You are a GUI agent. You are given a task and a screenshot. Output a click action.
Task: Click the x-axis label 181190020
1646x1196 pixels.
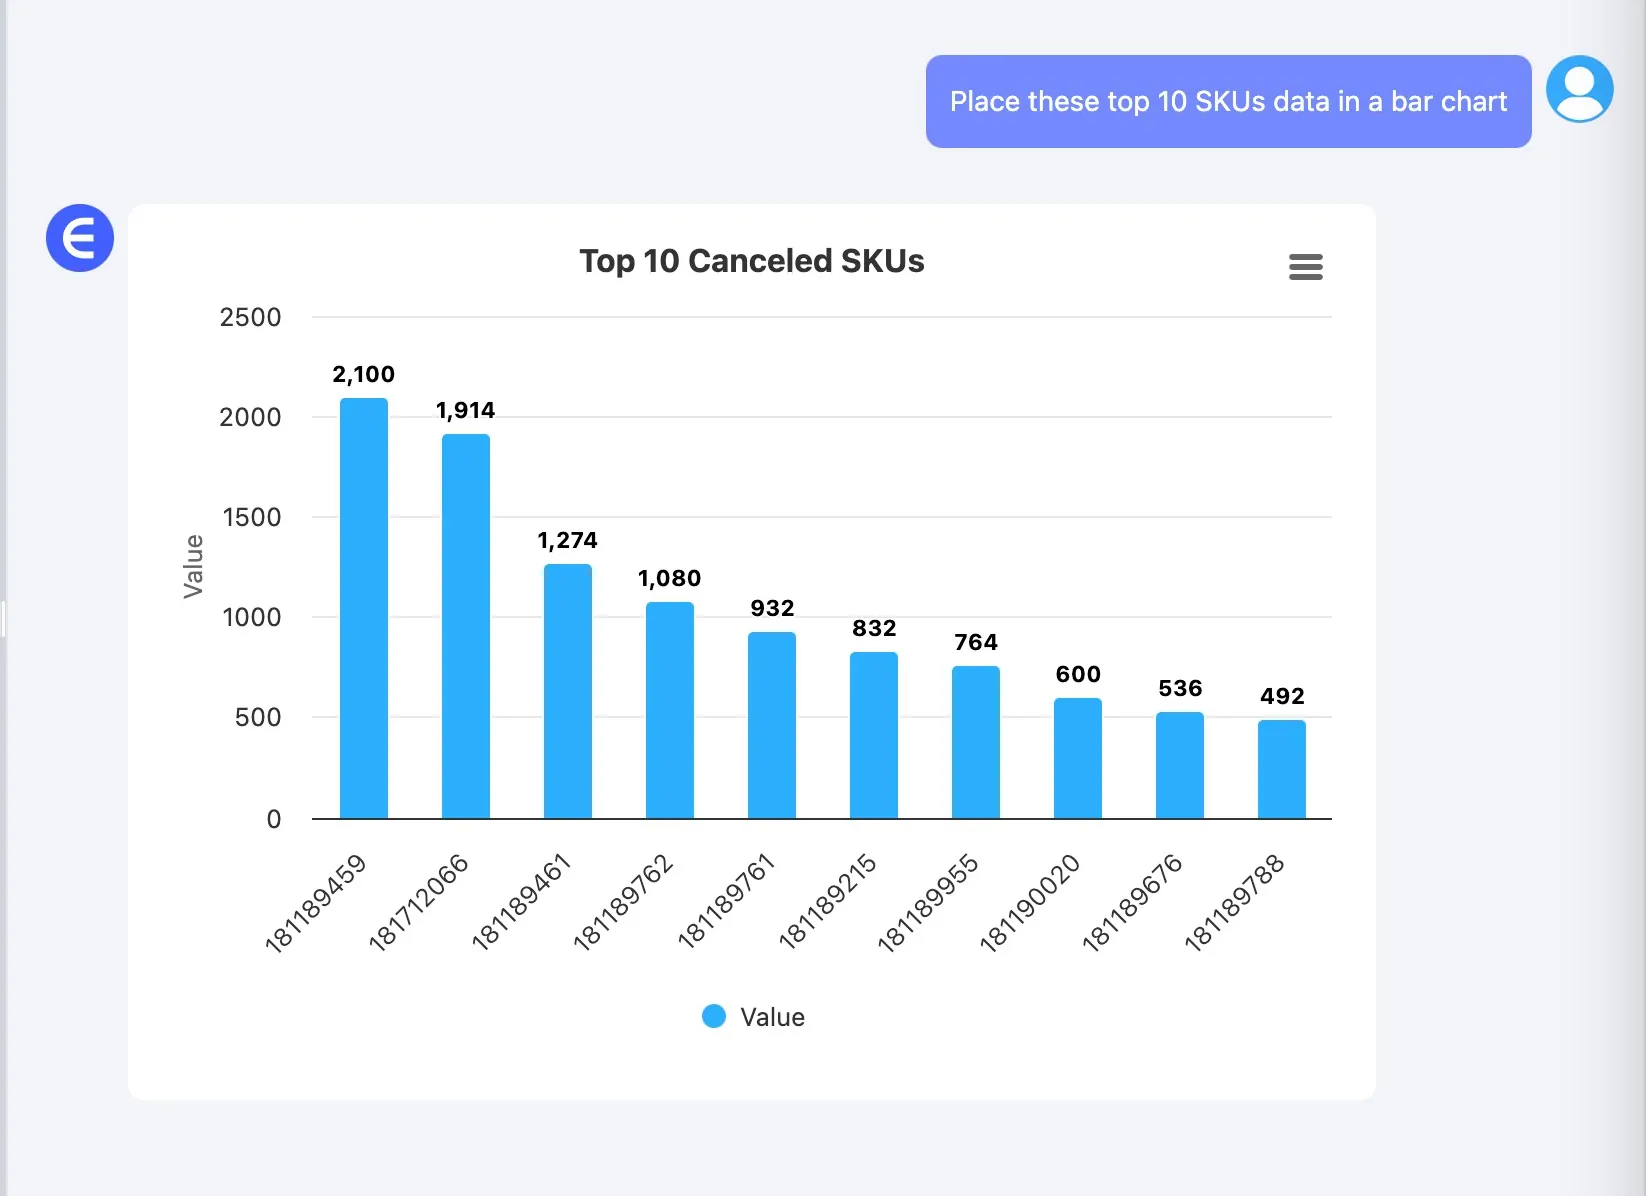click(1032, 900)
